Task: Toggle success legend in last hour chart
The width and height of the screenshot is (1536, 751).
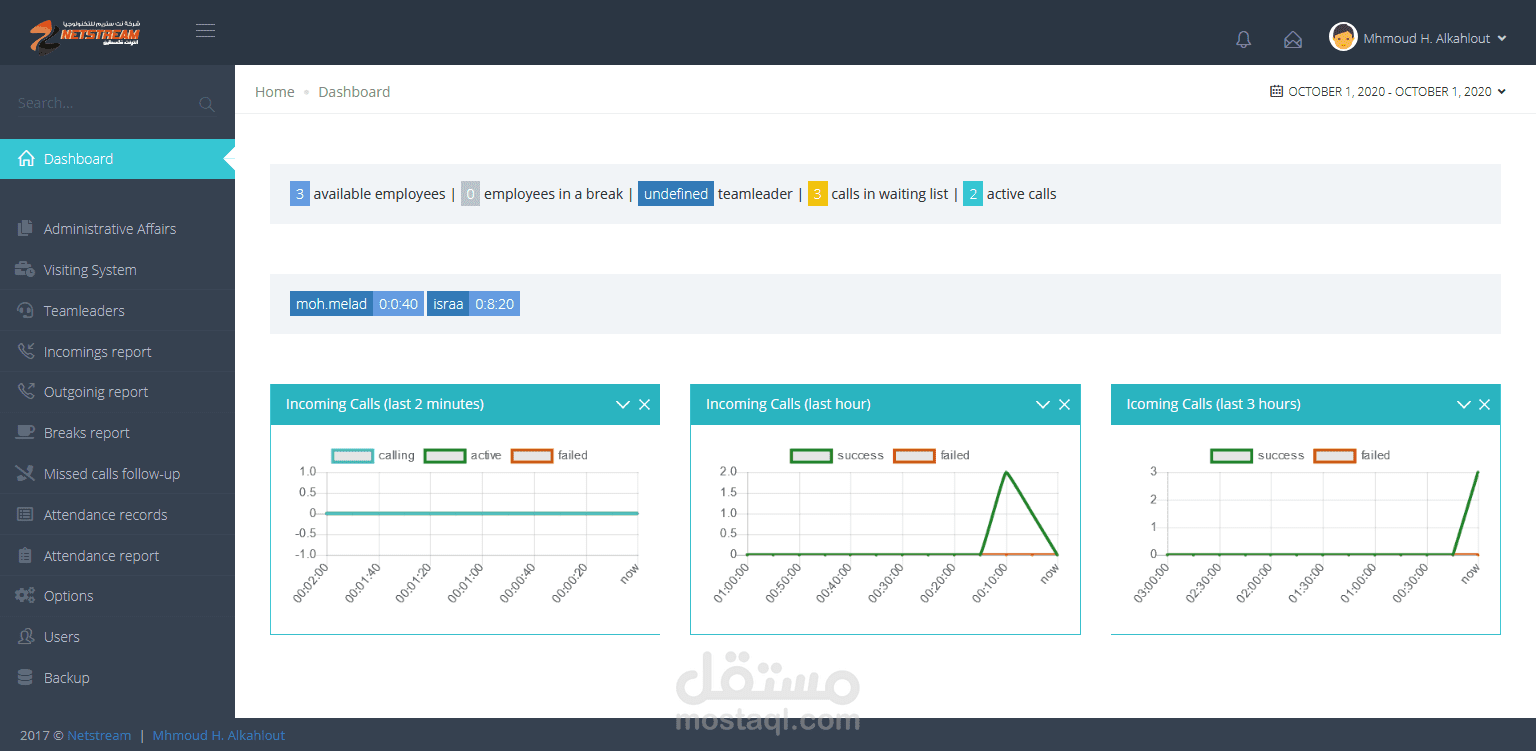Action: (837, 455)
